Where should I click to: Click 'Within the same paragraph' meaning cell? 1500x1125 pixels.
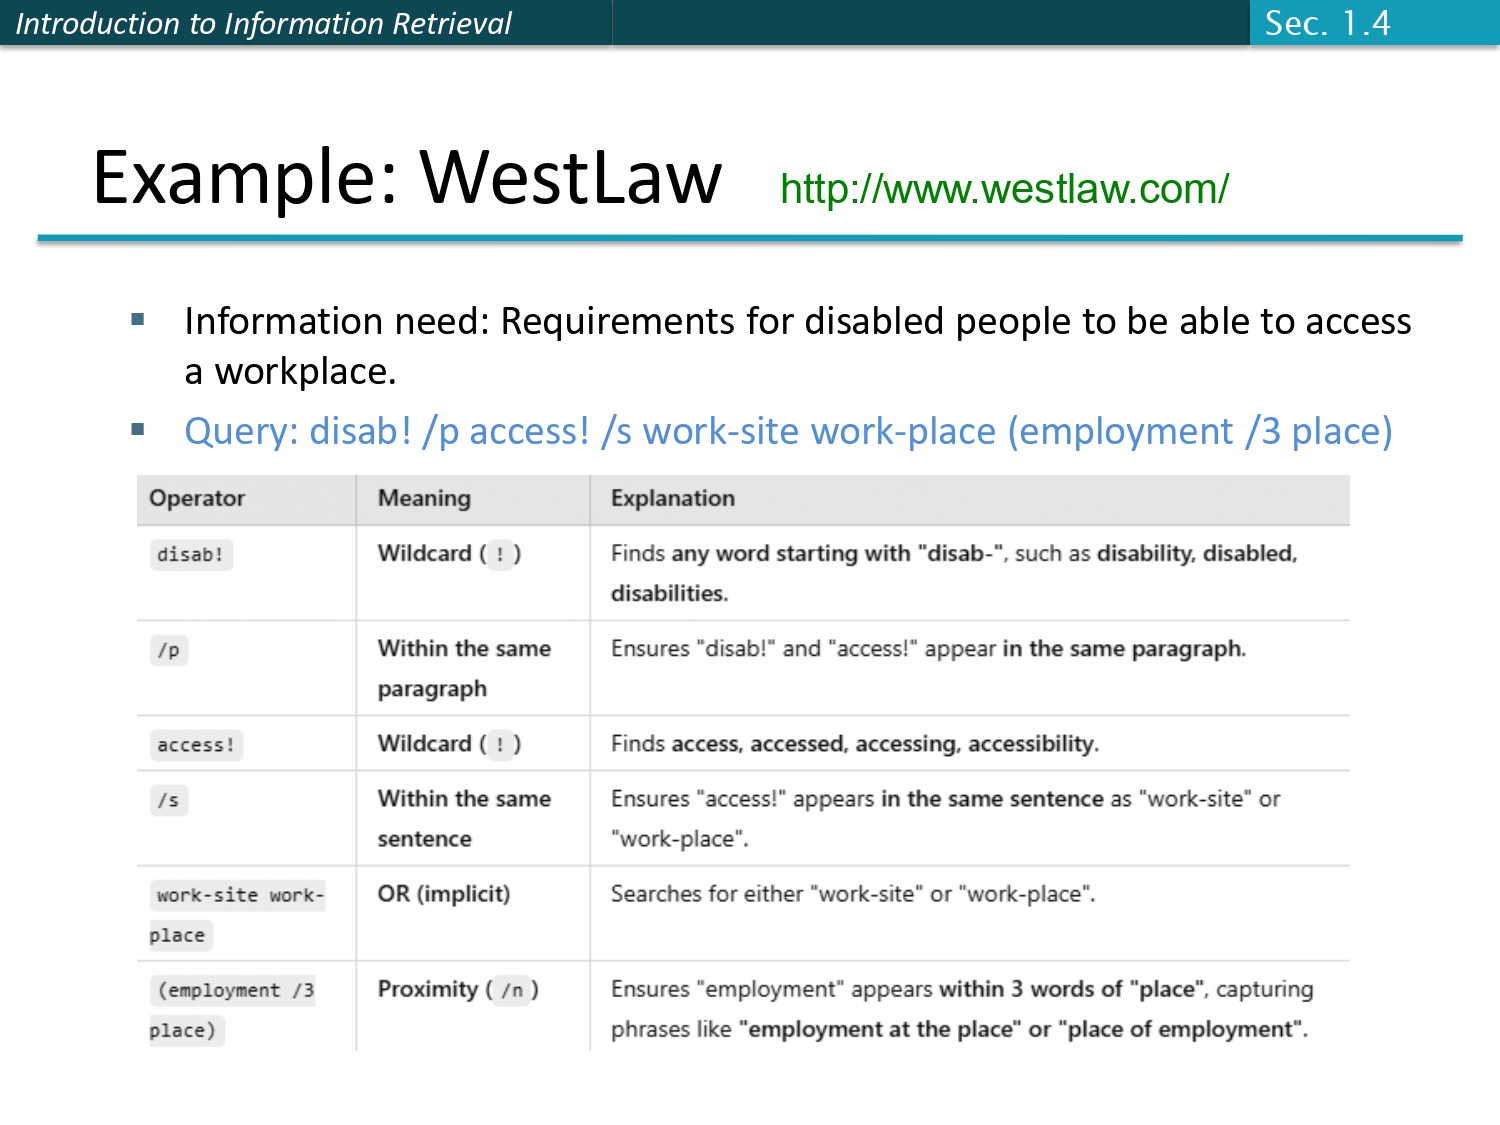point(464,668)
